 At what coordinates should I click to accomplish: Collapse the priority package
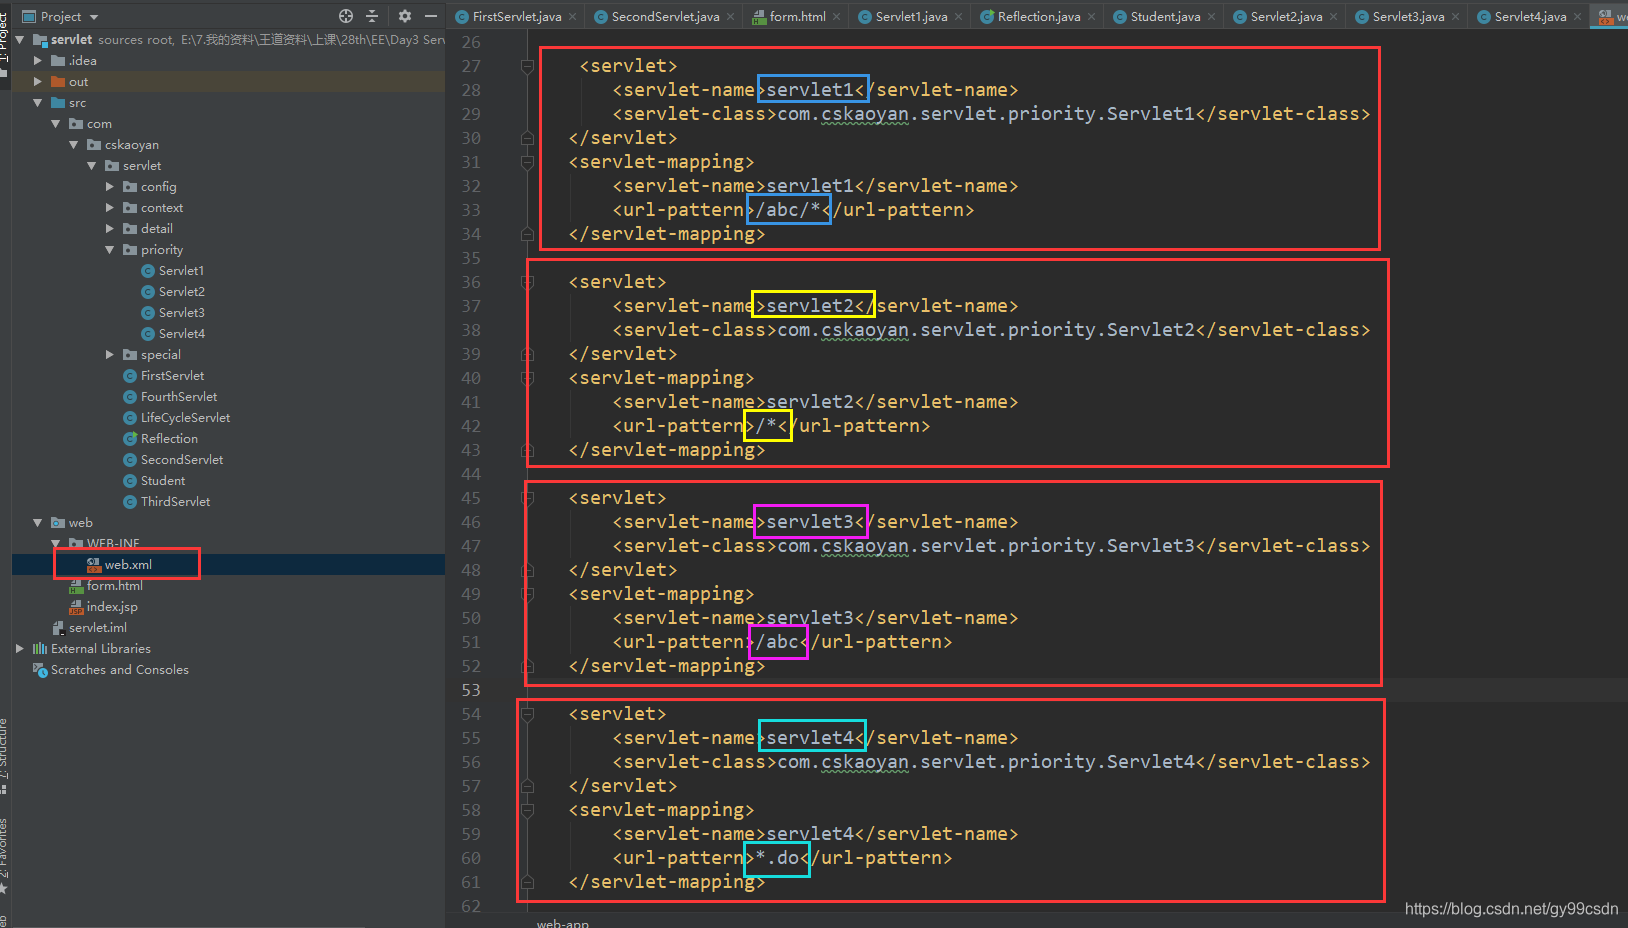click(110, 250)
